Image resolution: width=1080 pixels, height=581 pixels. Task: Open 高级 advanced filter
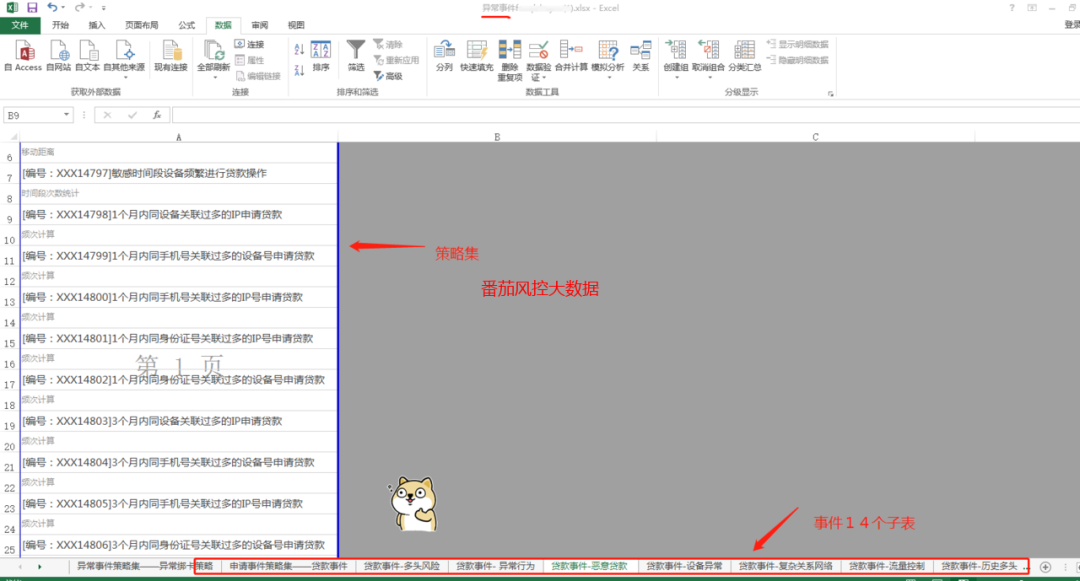point(388,76)
